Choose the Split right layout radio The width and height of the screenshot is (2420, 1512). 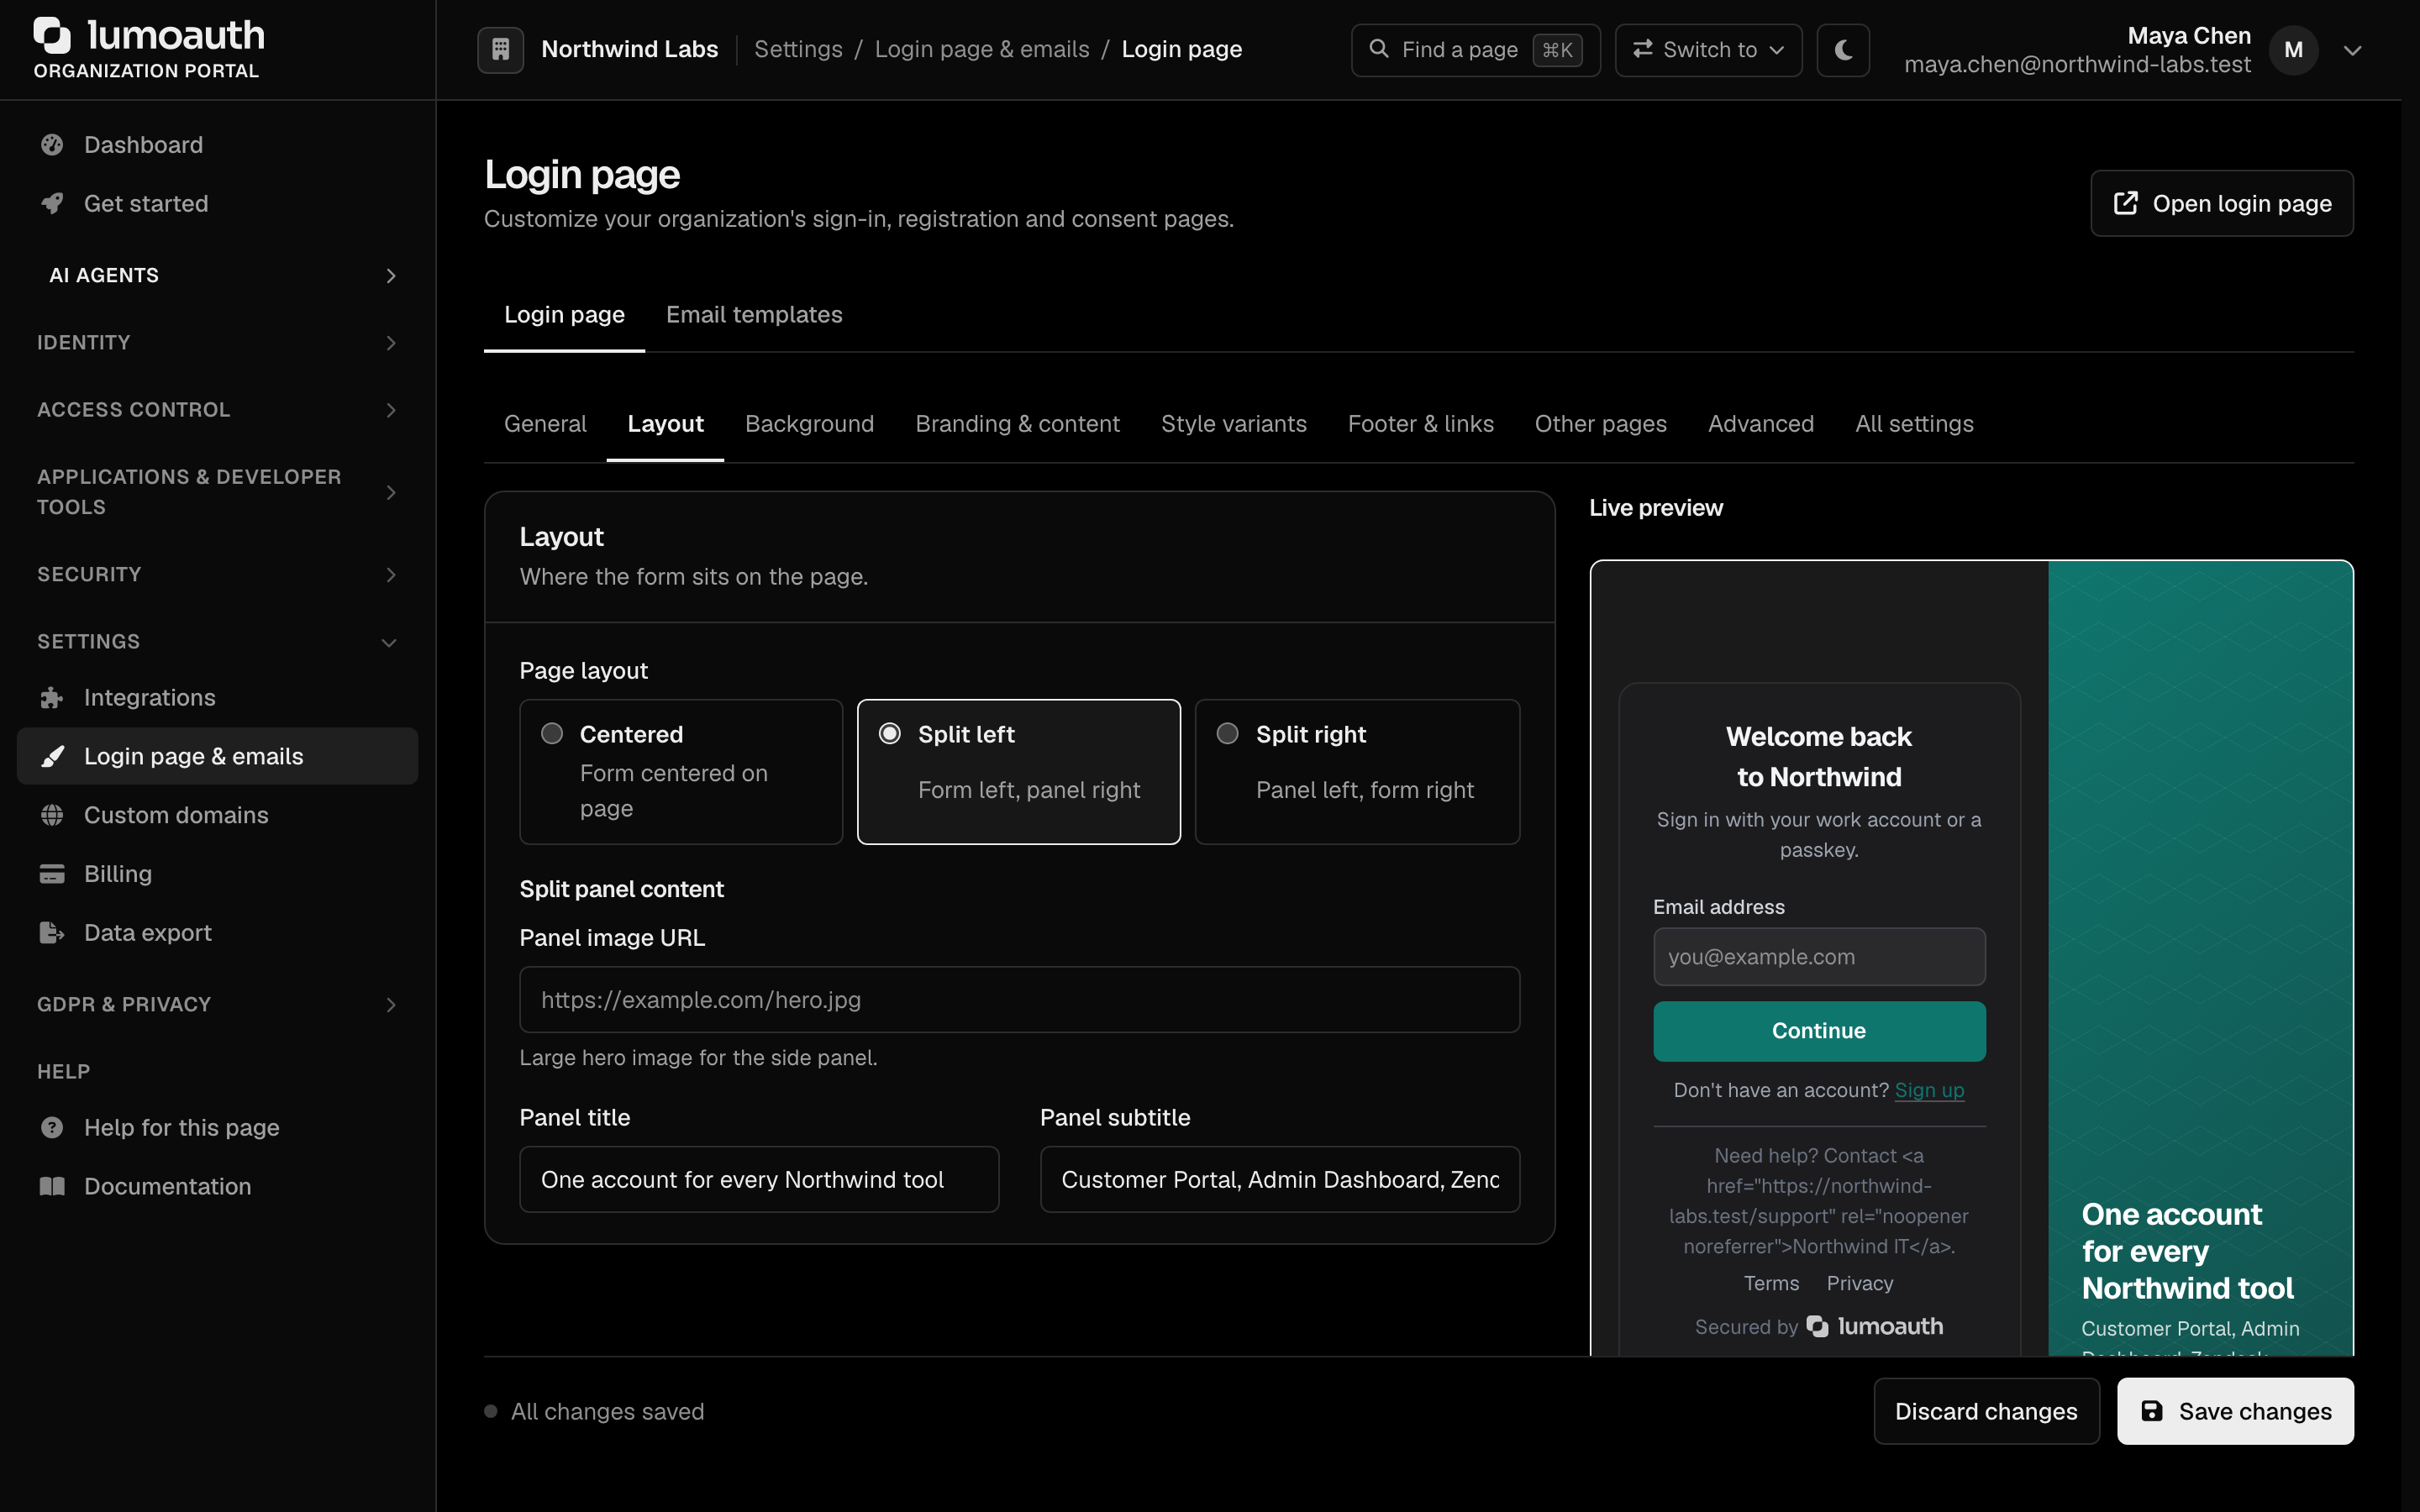(x=1227, y=734)
